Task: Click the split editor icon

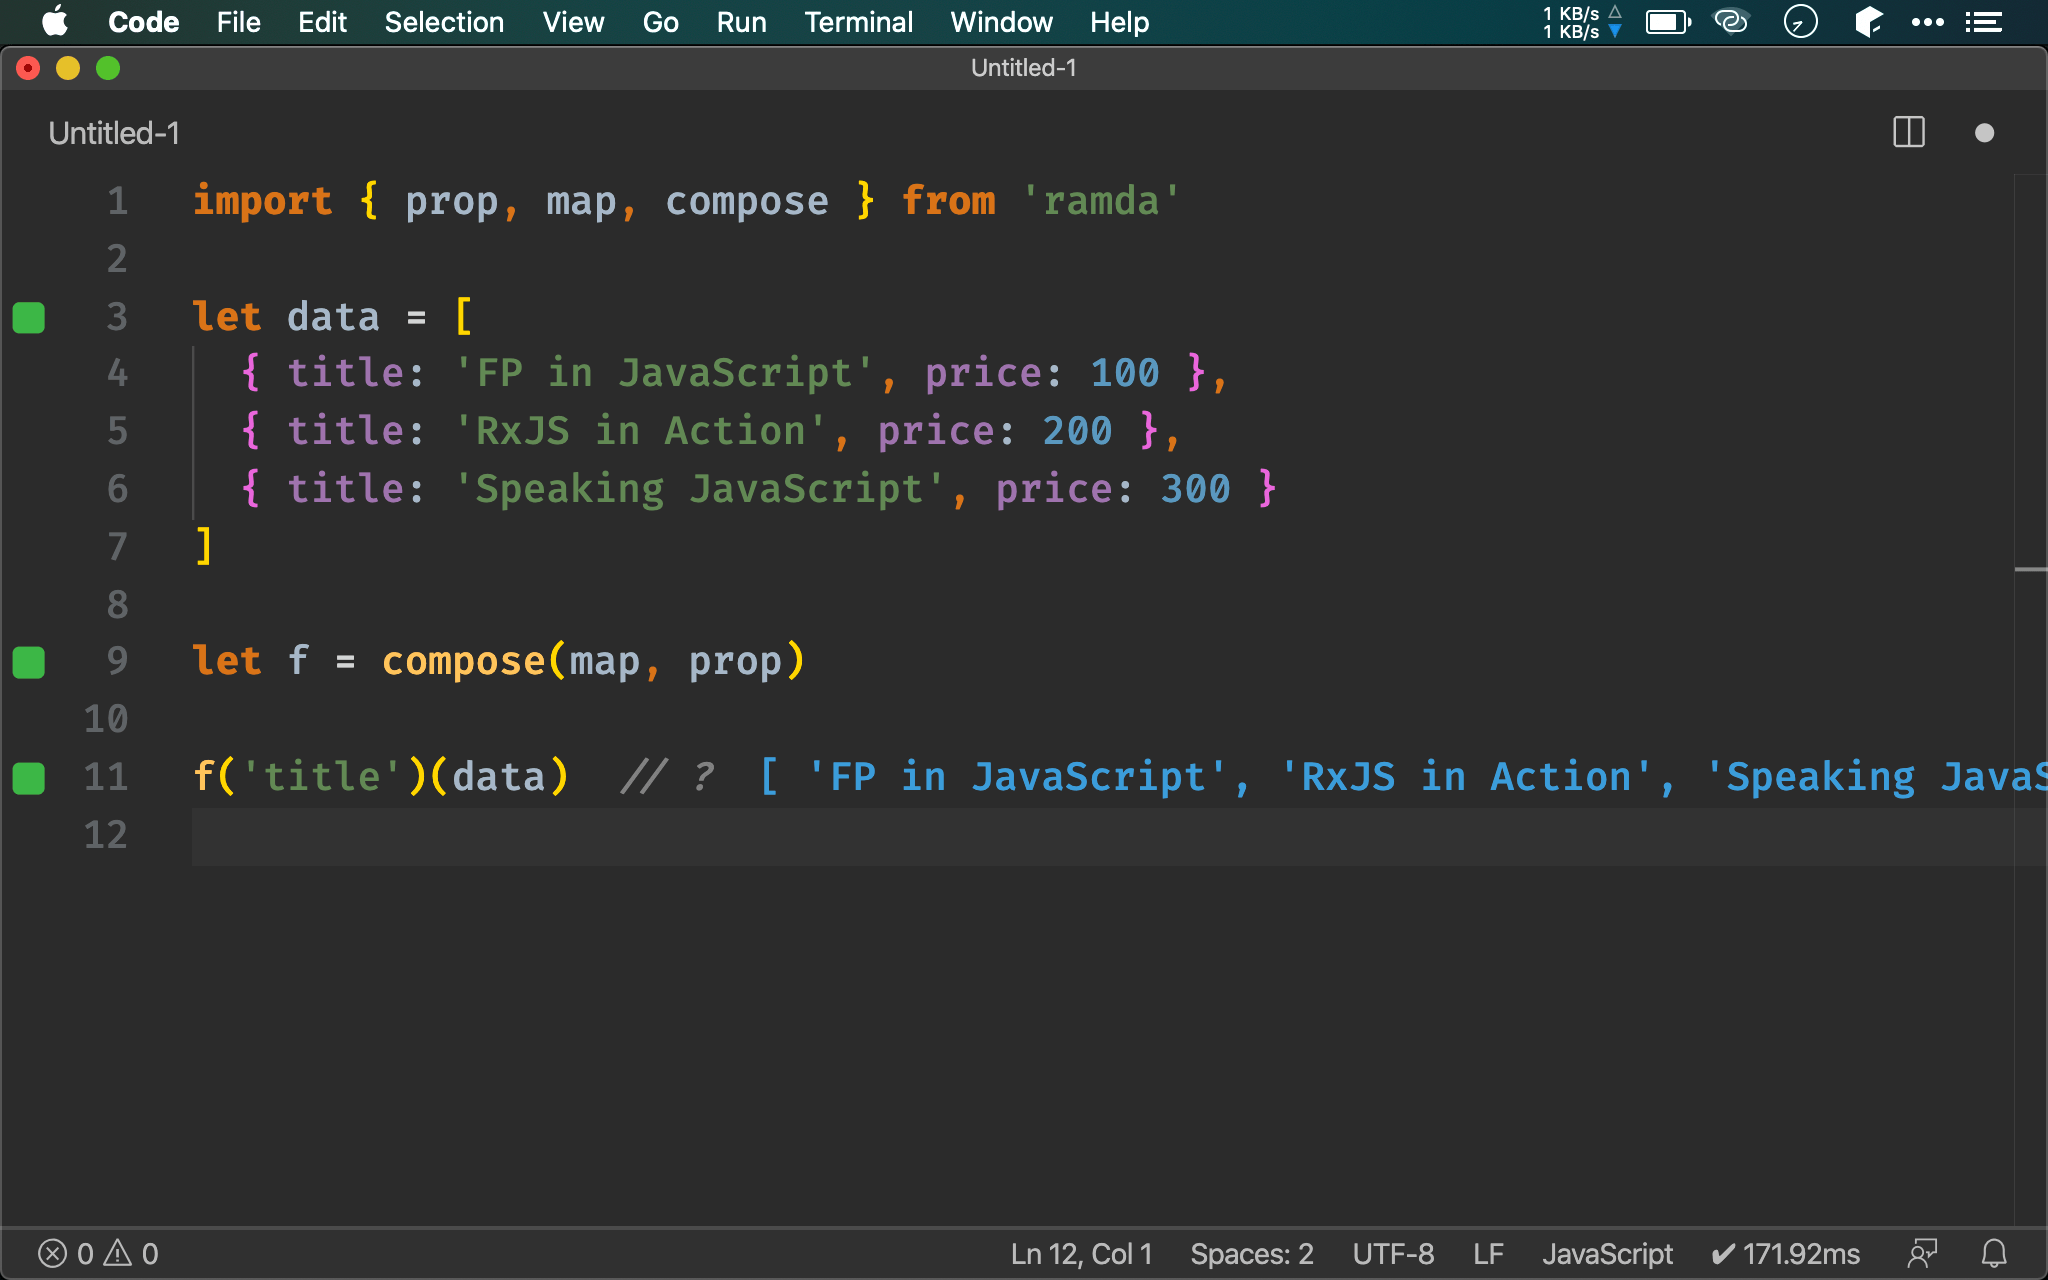Action: (x=1908, y=132)
